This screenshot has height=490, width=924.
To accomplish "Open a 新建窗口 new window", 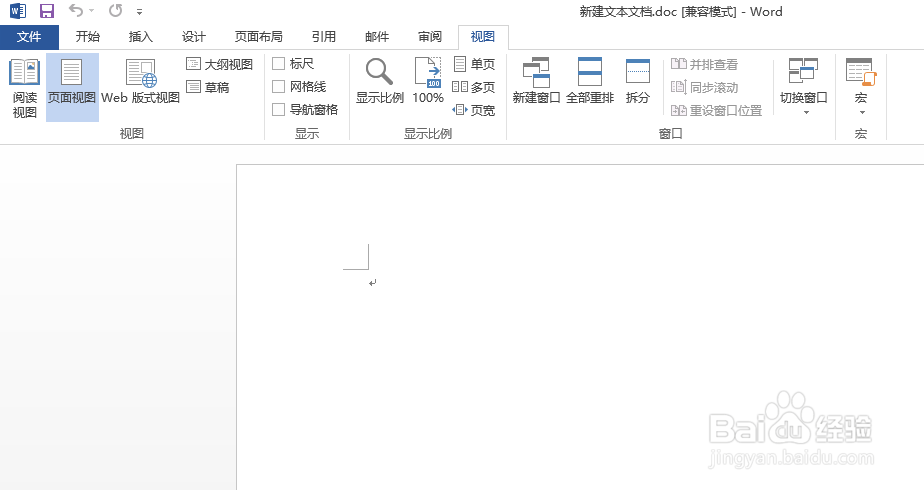I will (536, 81).
